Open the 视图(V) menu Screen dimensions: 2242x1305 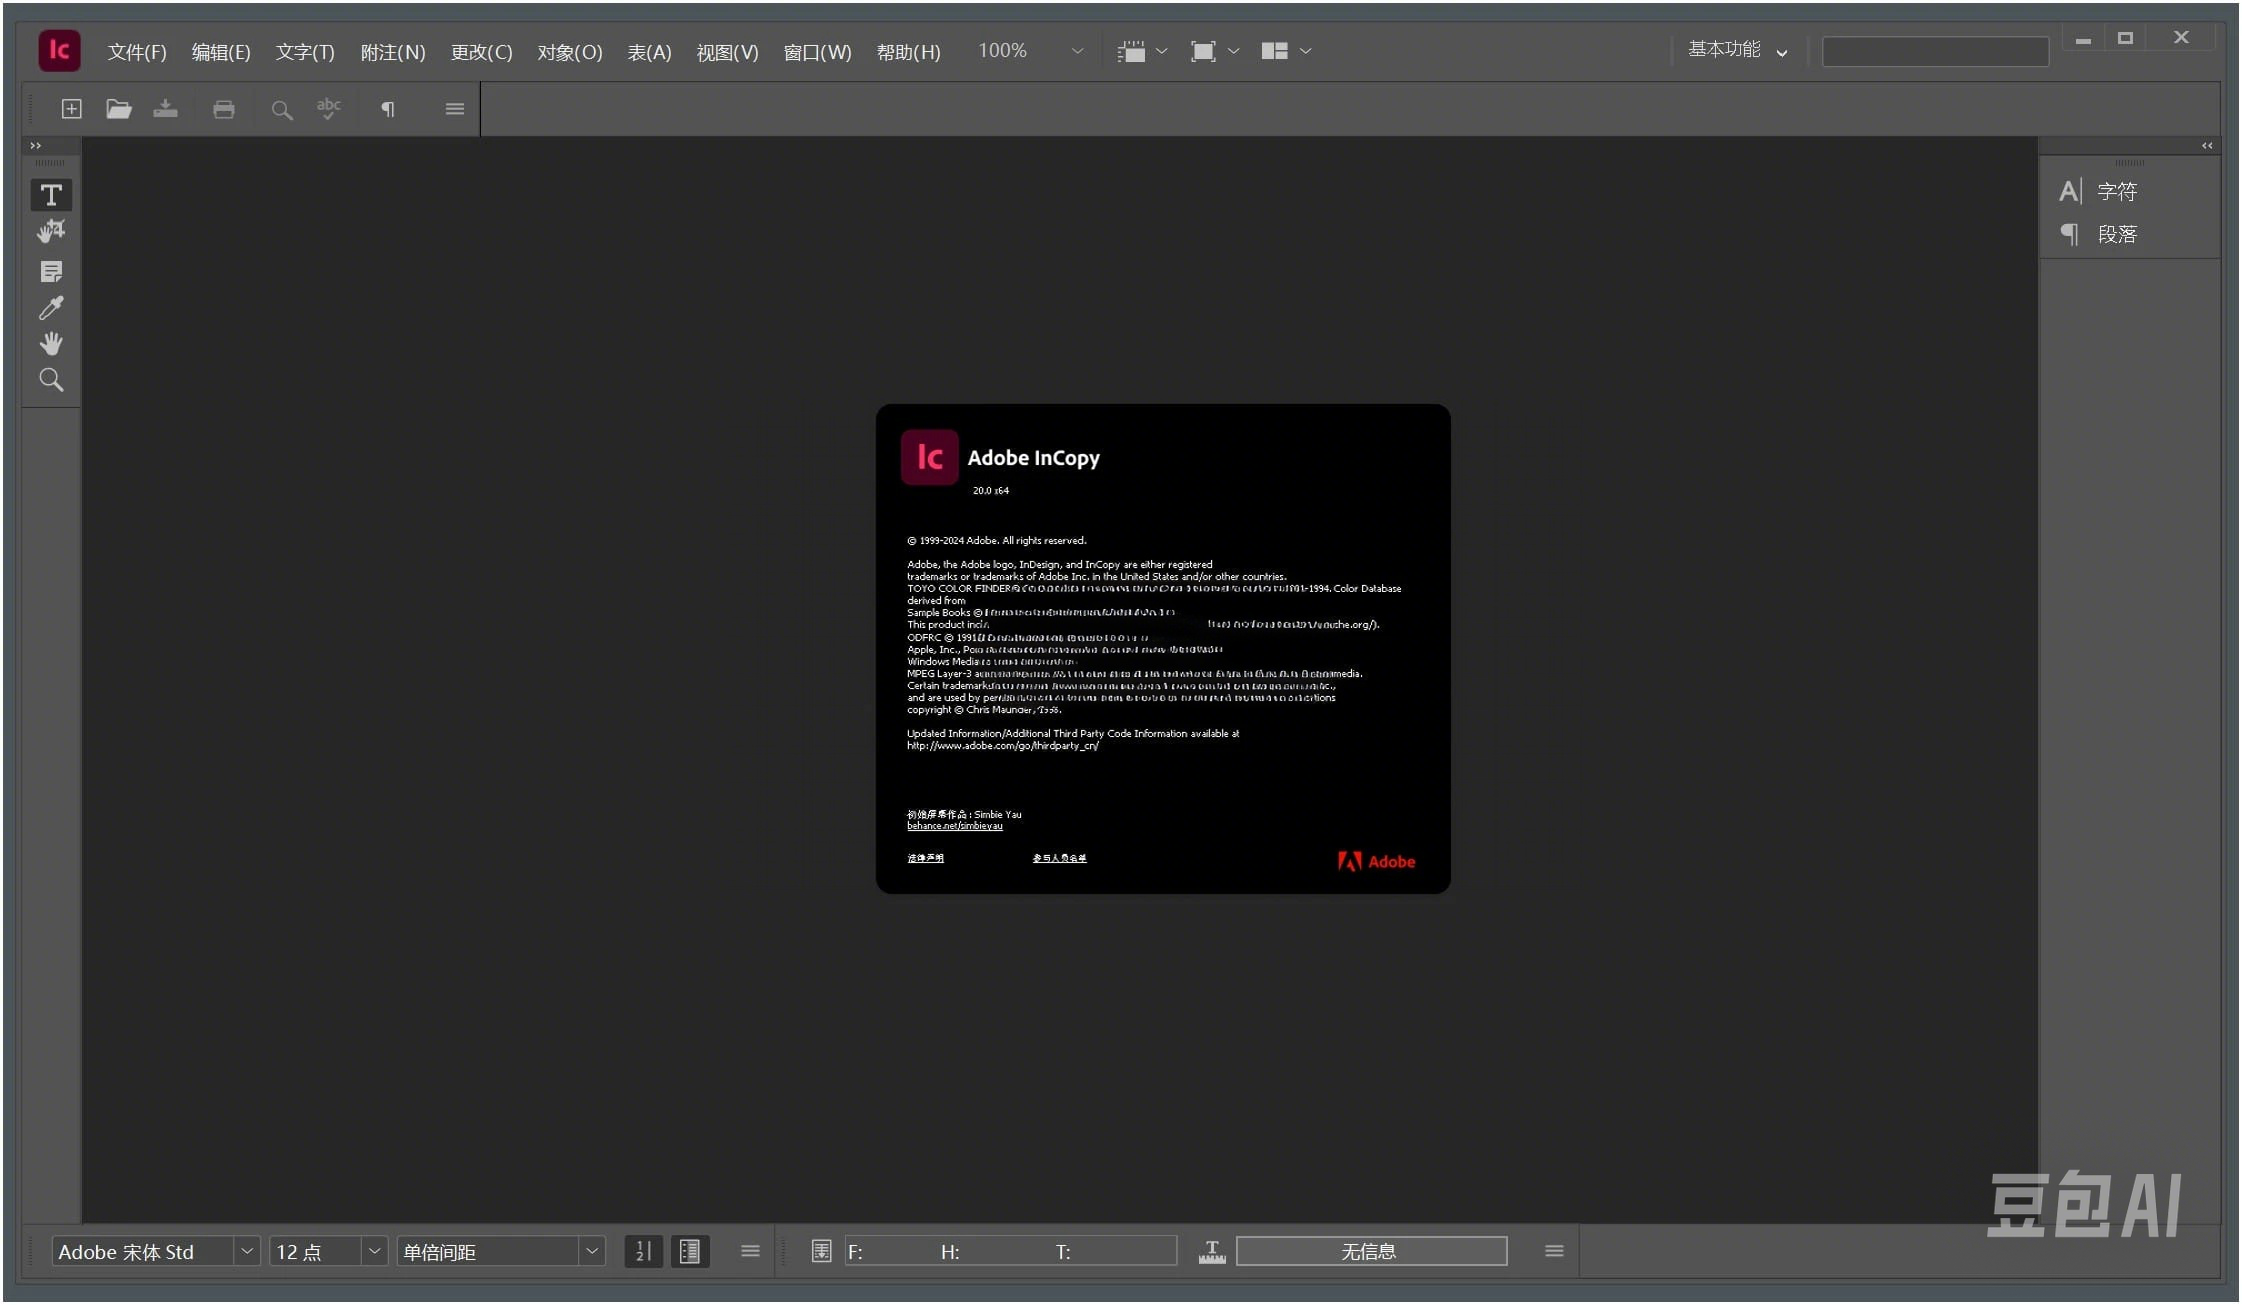coord(727,52)
